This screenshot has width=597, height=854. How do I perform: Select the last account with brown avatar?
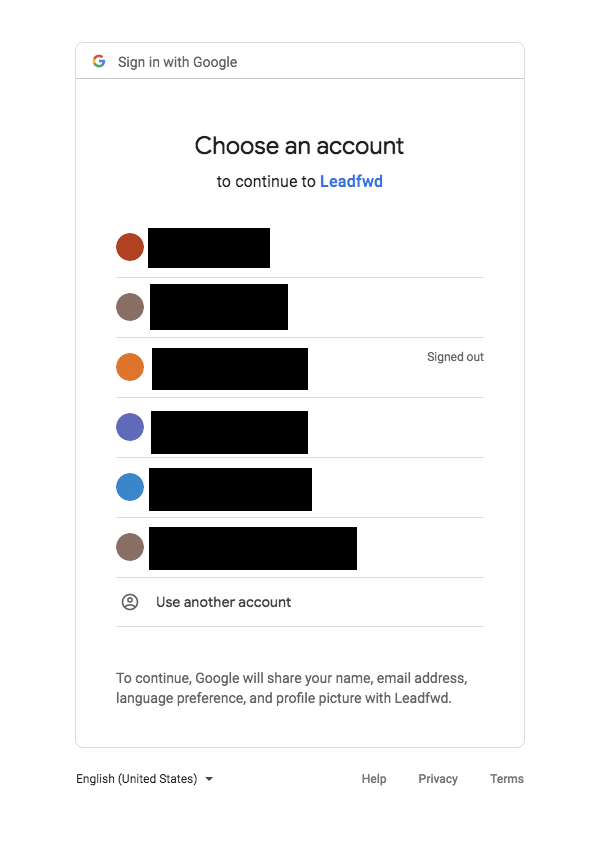(300, 547)
